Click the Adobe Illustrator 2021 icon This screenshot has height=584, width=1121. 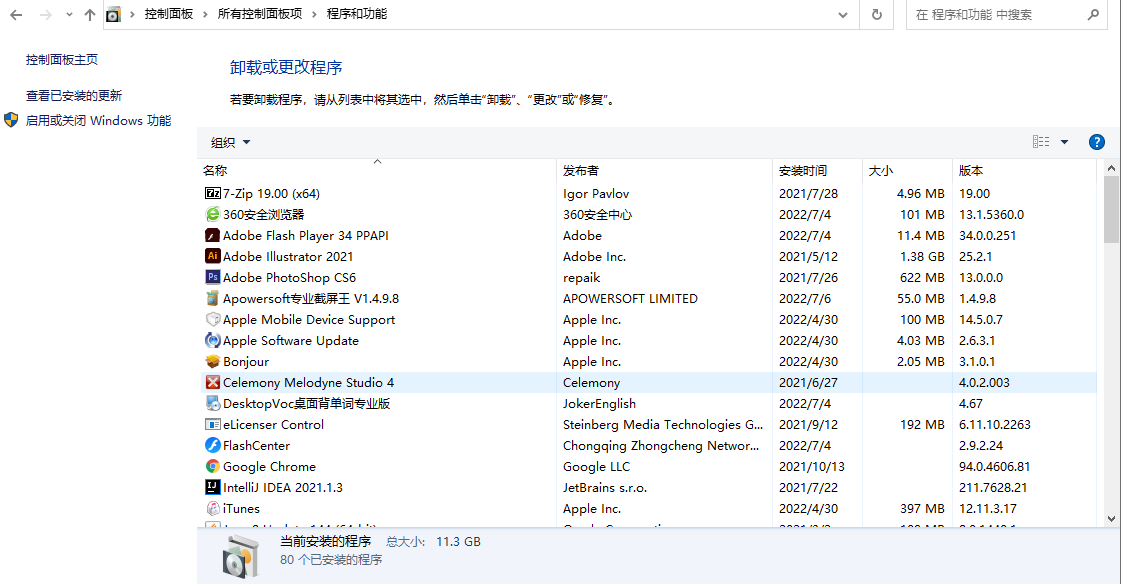click(x=212, y=256)
